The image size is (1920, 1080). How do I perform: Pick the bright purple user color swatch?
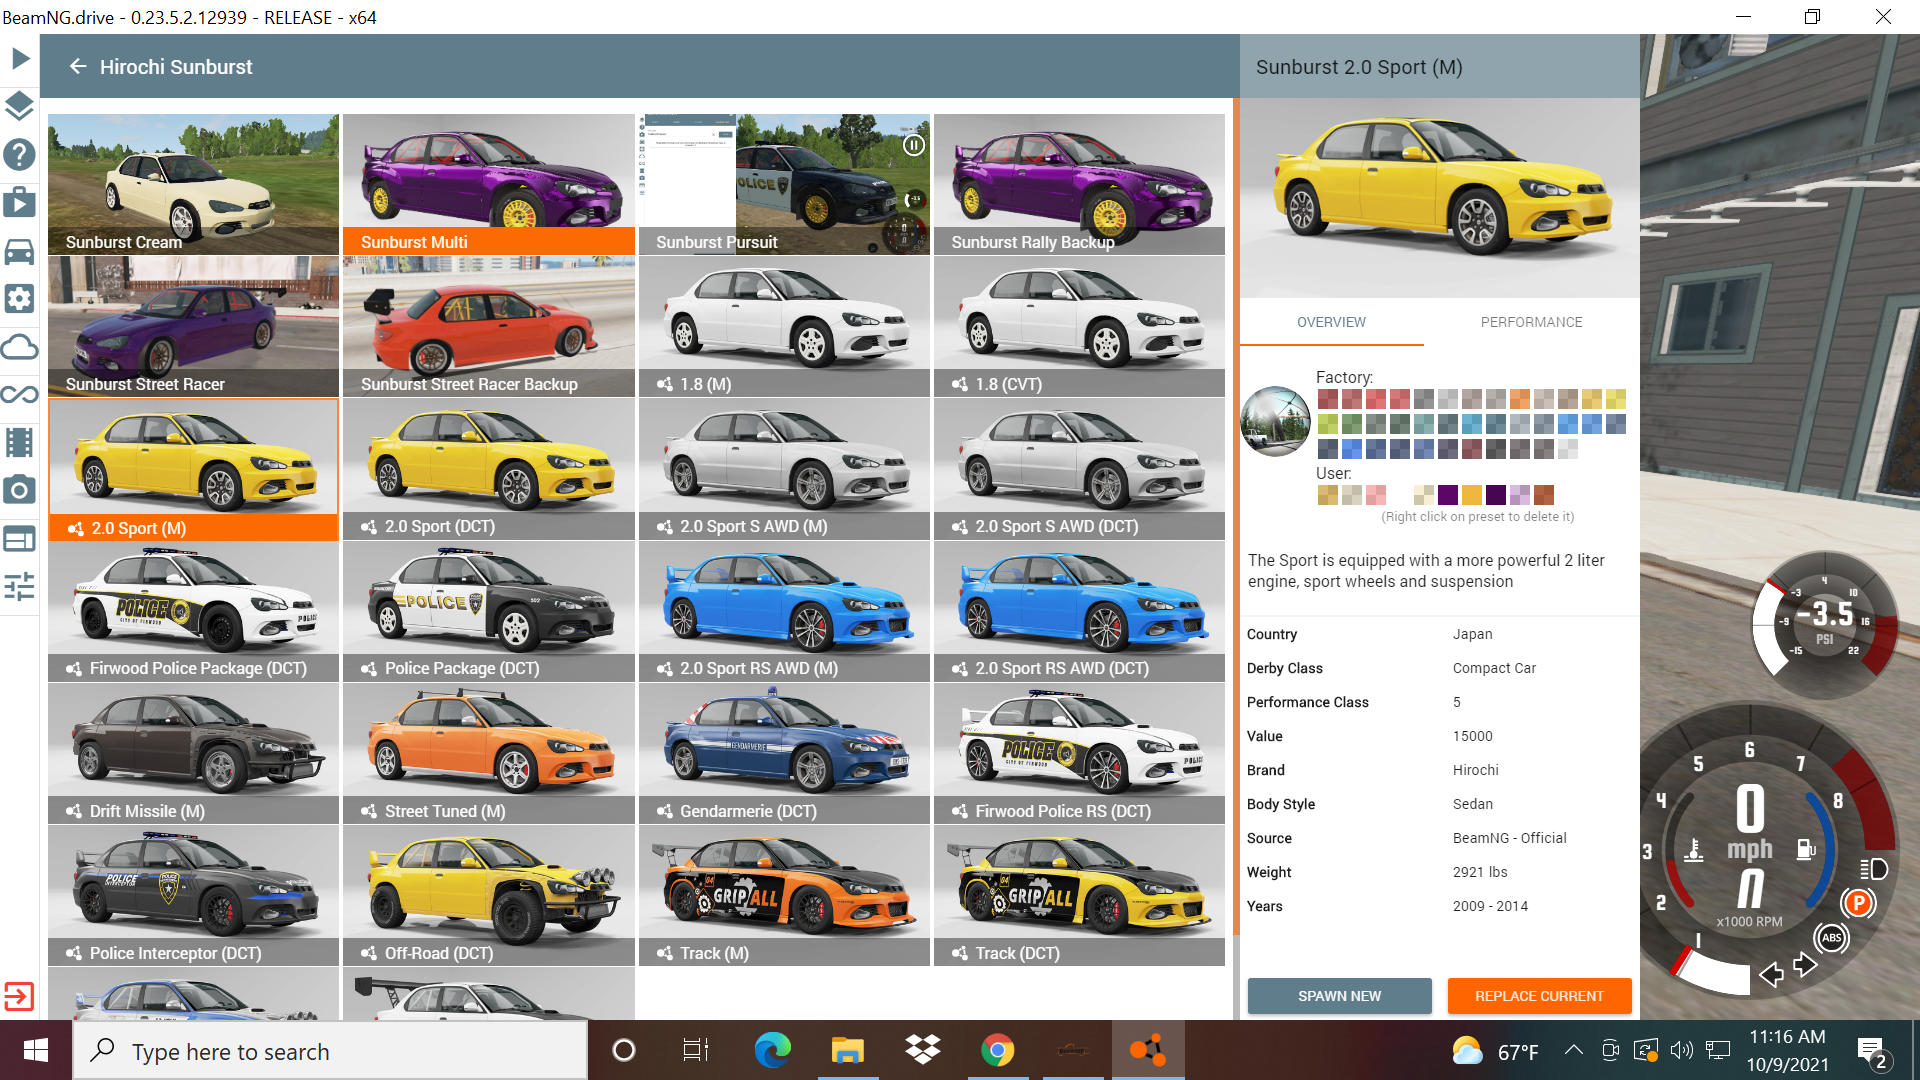(1448, 495)
